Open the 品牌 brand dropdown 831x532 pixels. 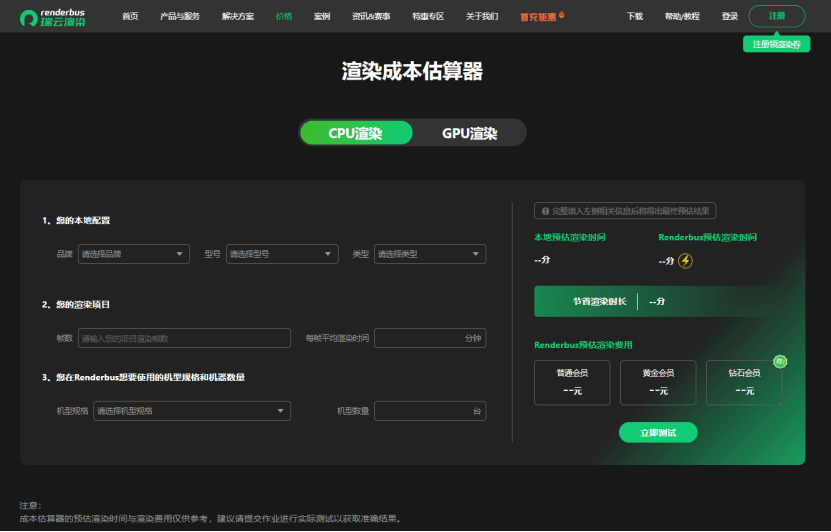pyautogui.click(x=134, y=254)
